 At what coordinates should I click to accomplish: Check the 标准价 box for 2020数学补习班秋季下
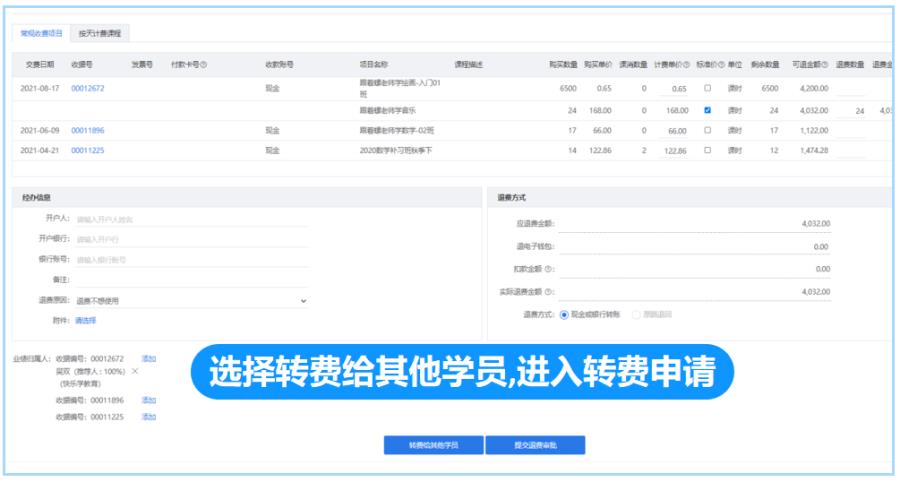pyautogui.click(x=708, y=150)
